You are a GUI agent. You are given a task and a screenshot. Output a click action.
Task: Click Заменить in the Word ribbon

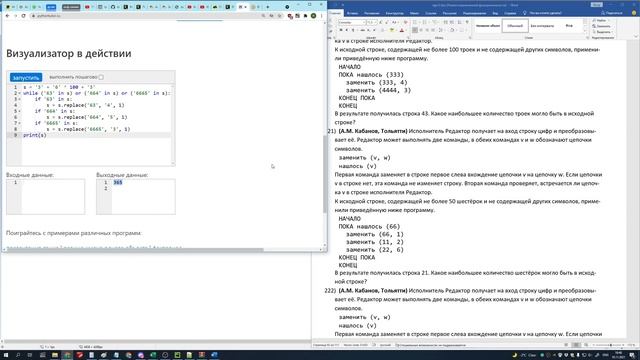[x=601, y=26]
